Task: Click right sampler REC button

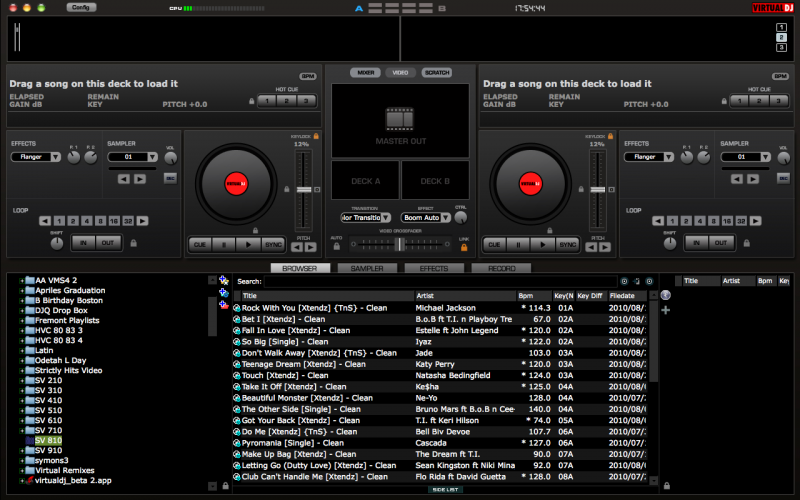Action: [783, 178]
